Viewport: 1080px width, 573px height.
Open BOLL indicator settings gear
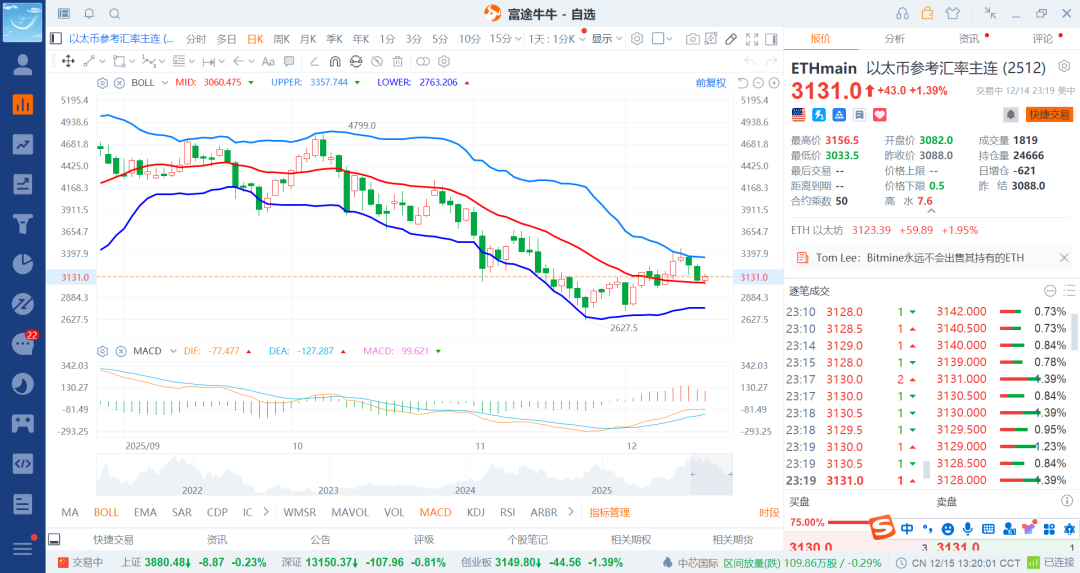coord(103,83)
